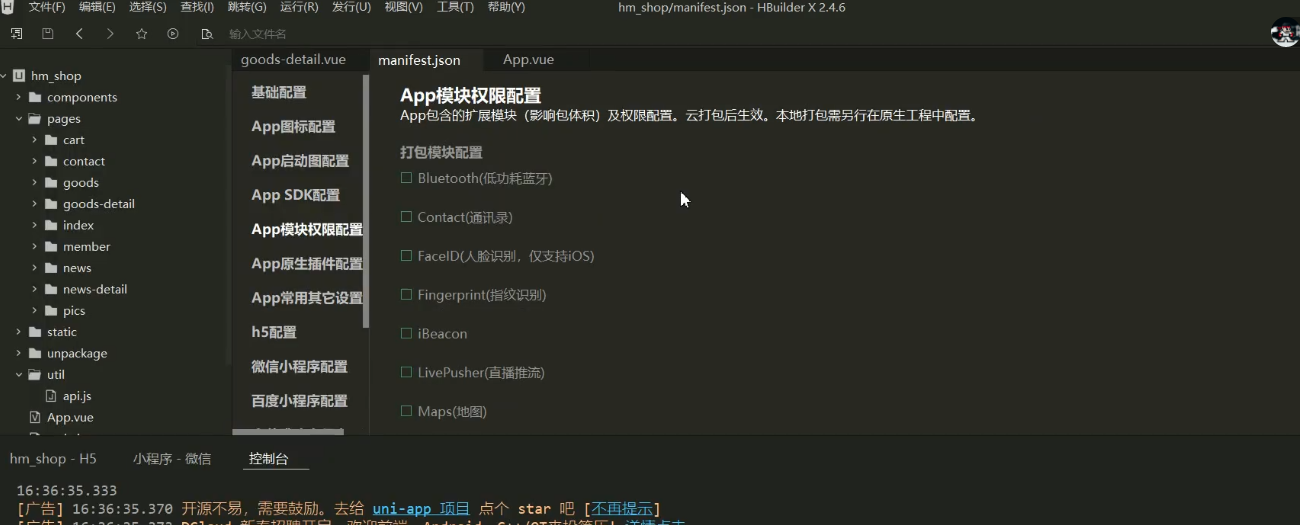This screenshot has height=525, width=1300.
Task: Select api.js in the file tree
Action: (77, 396)
